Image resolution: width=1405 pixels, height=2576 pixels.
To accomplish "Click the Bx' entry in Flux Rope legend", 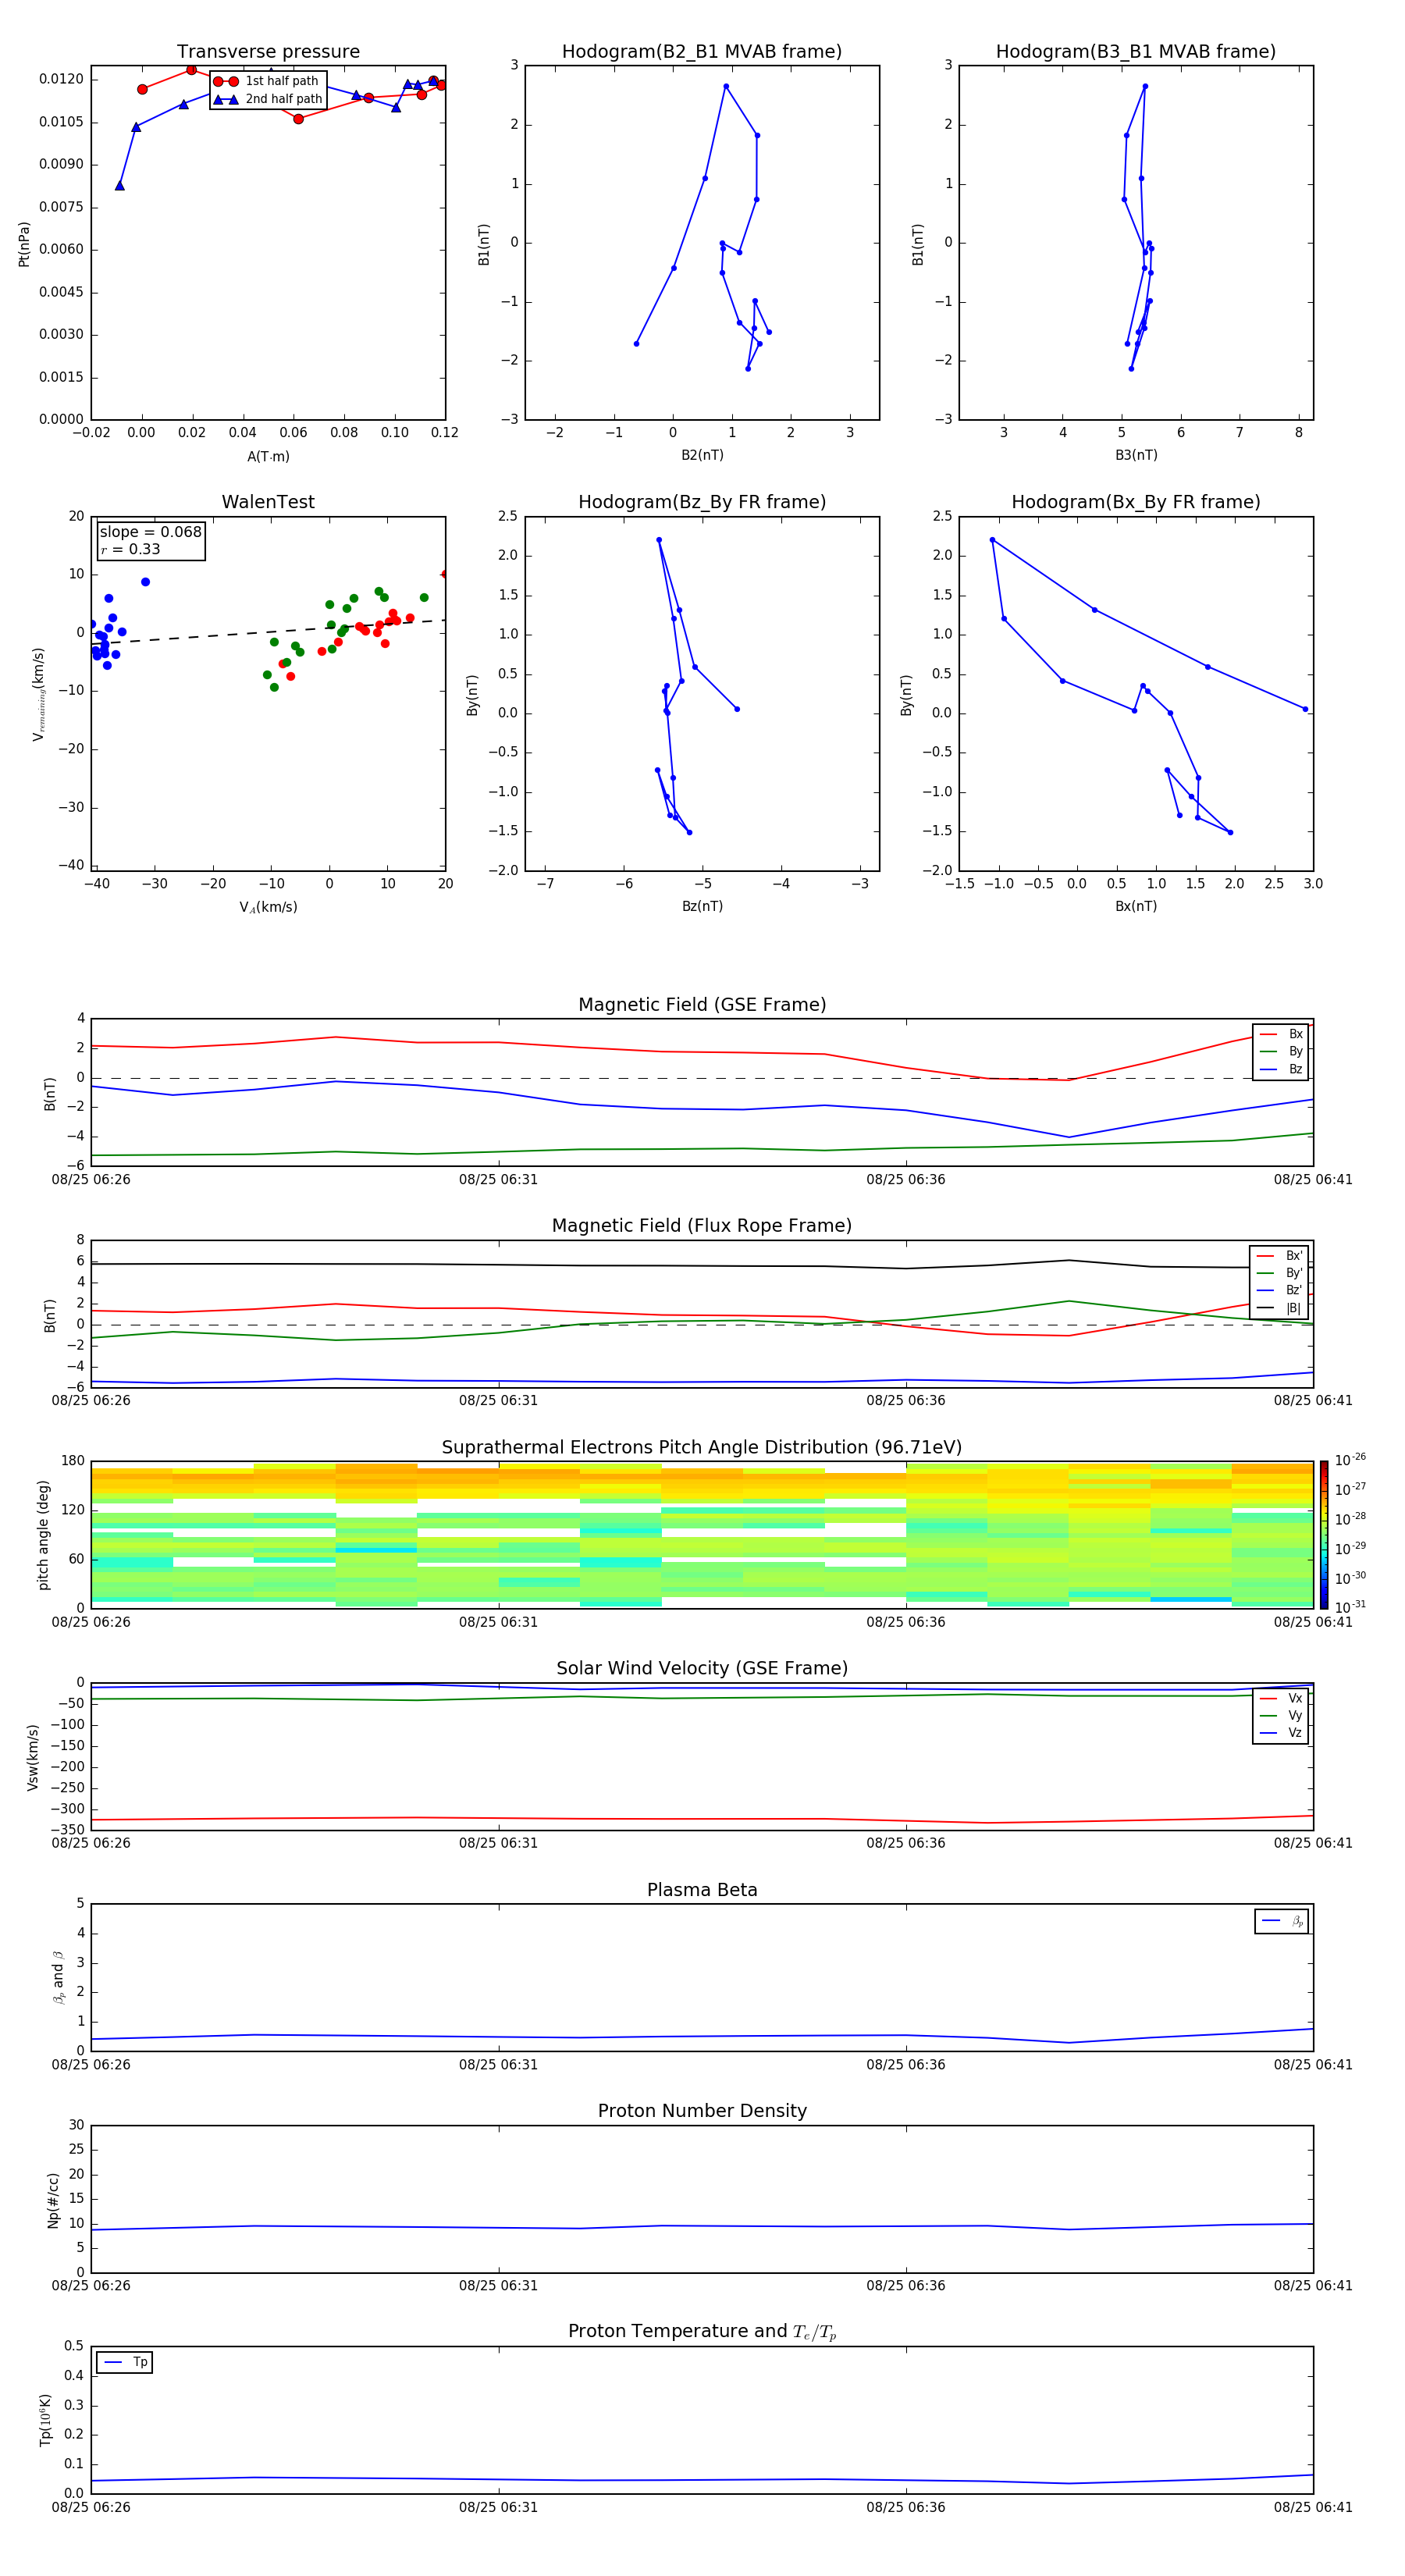I will (x=1279, y=1256).
